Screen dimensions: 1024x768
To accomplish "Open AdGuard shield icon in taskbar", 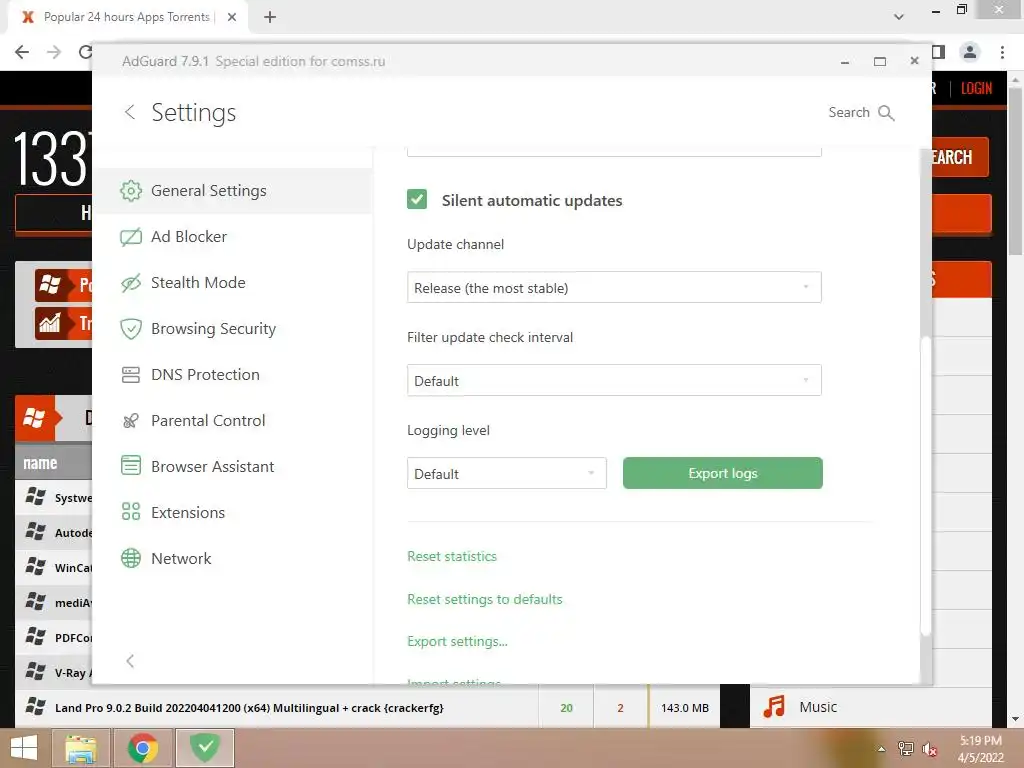I will point(205,748).
